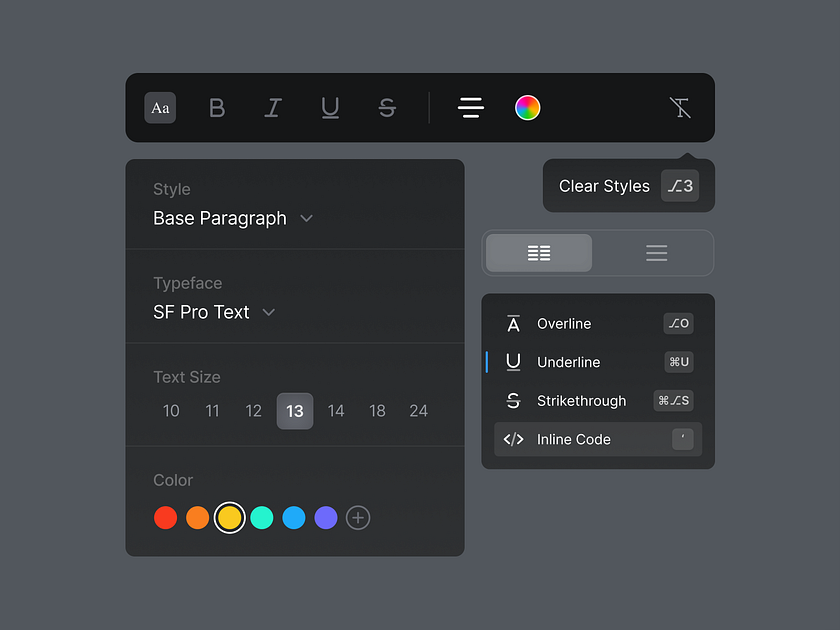Toggle italic formatting in the toolbar
The image size is (840, 630).
pos(273,108)
